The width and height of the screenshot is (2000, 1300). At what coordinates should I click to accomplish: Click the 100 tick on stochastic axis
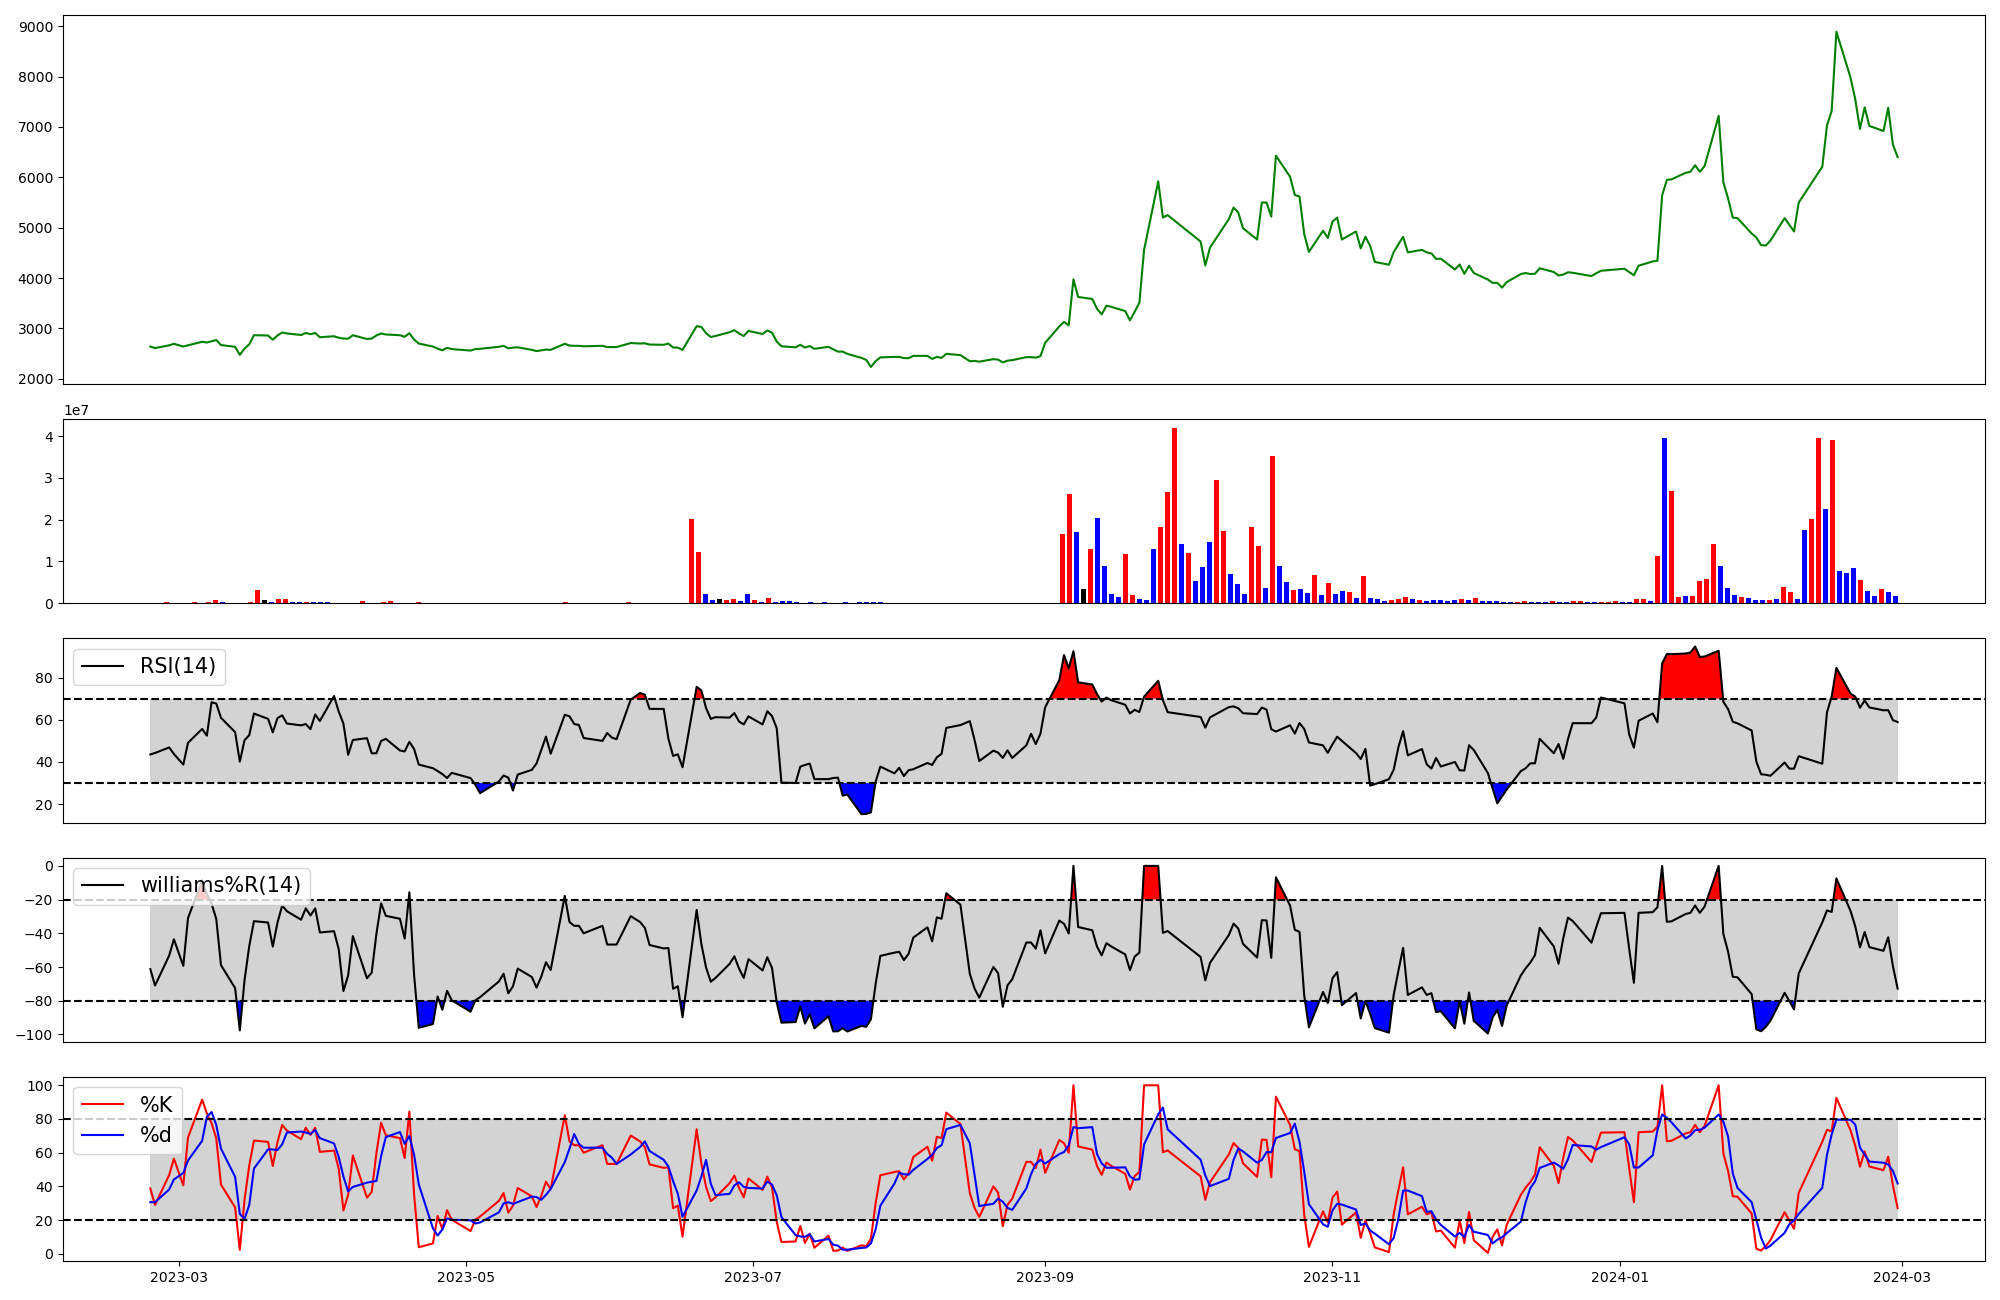coord(41,1086)
